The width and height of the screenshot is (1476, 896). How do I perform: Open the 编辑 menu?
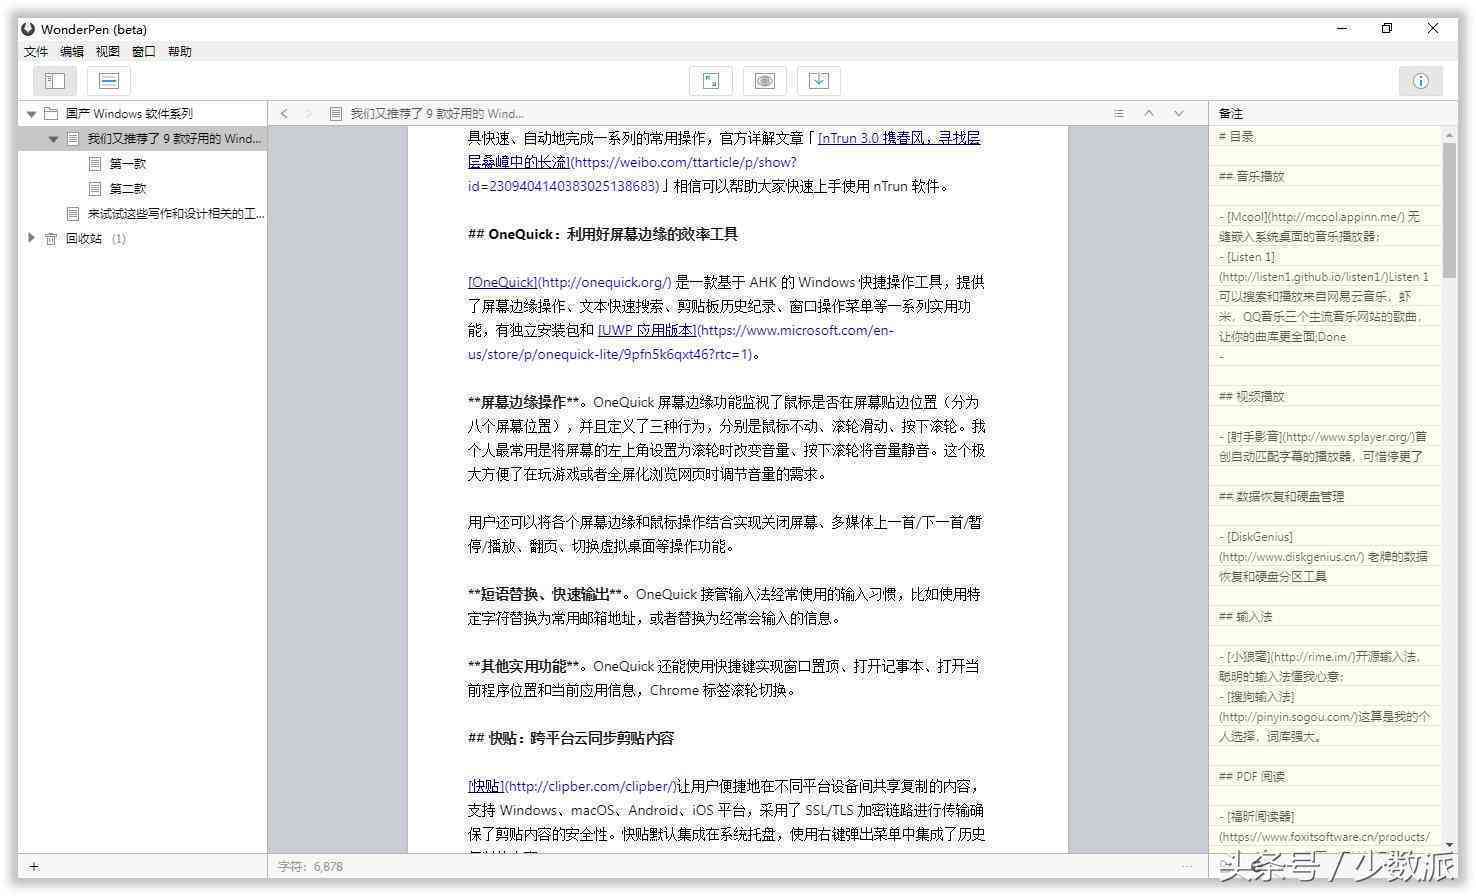click(x=72, y=52)
